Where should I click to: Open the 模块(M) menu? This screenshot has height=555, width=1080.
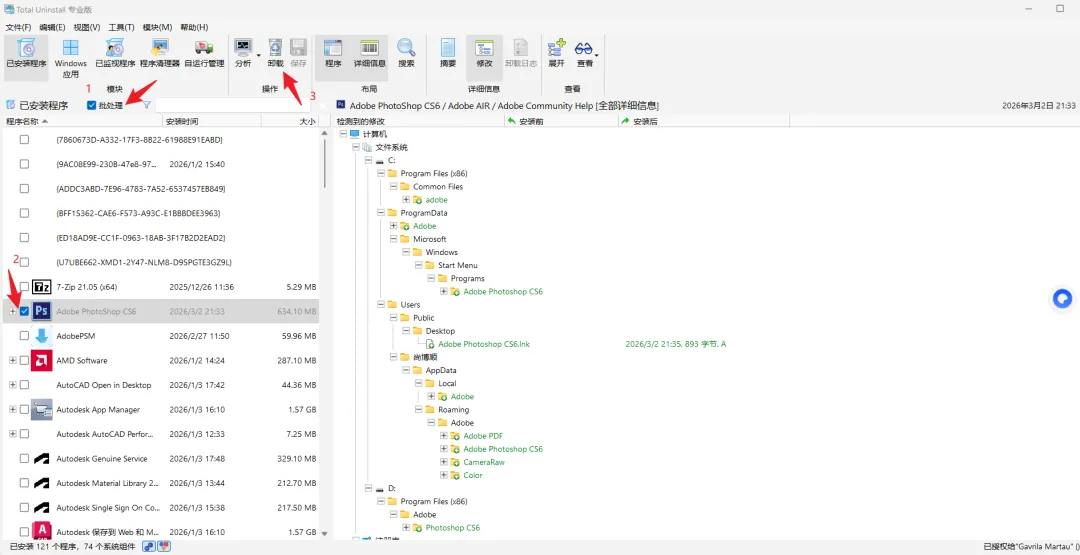pos(157,27)
